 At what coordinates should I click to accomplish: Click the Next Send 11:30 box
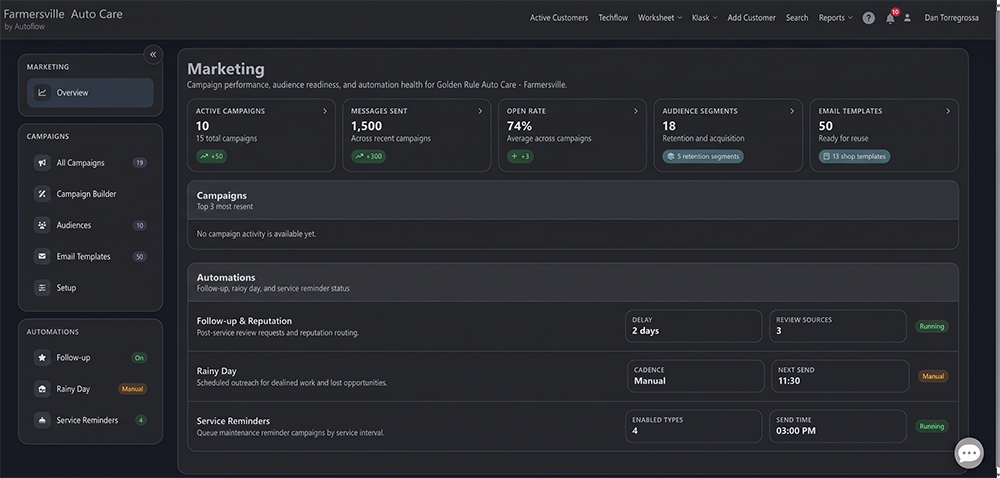840,376
